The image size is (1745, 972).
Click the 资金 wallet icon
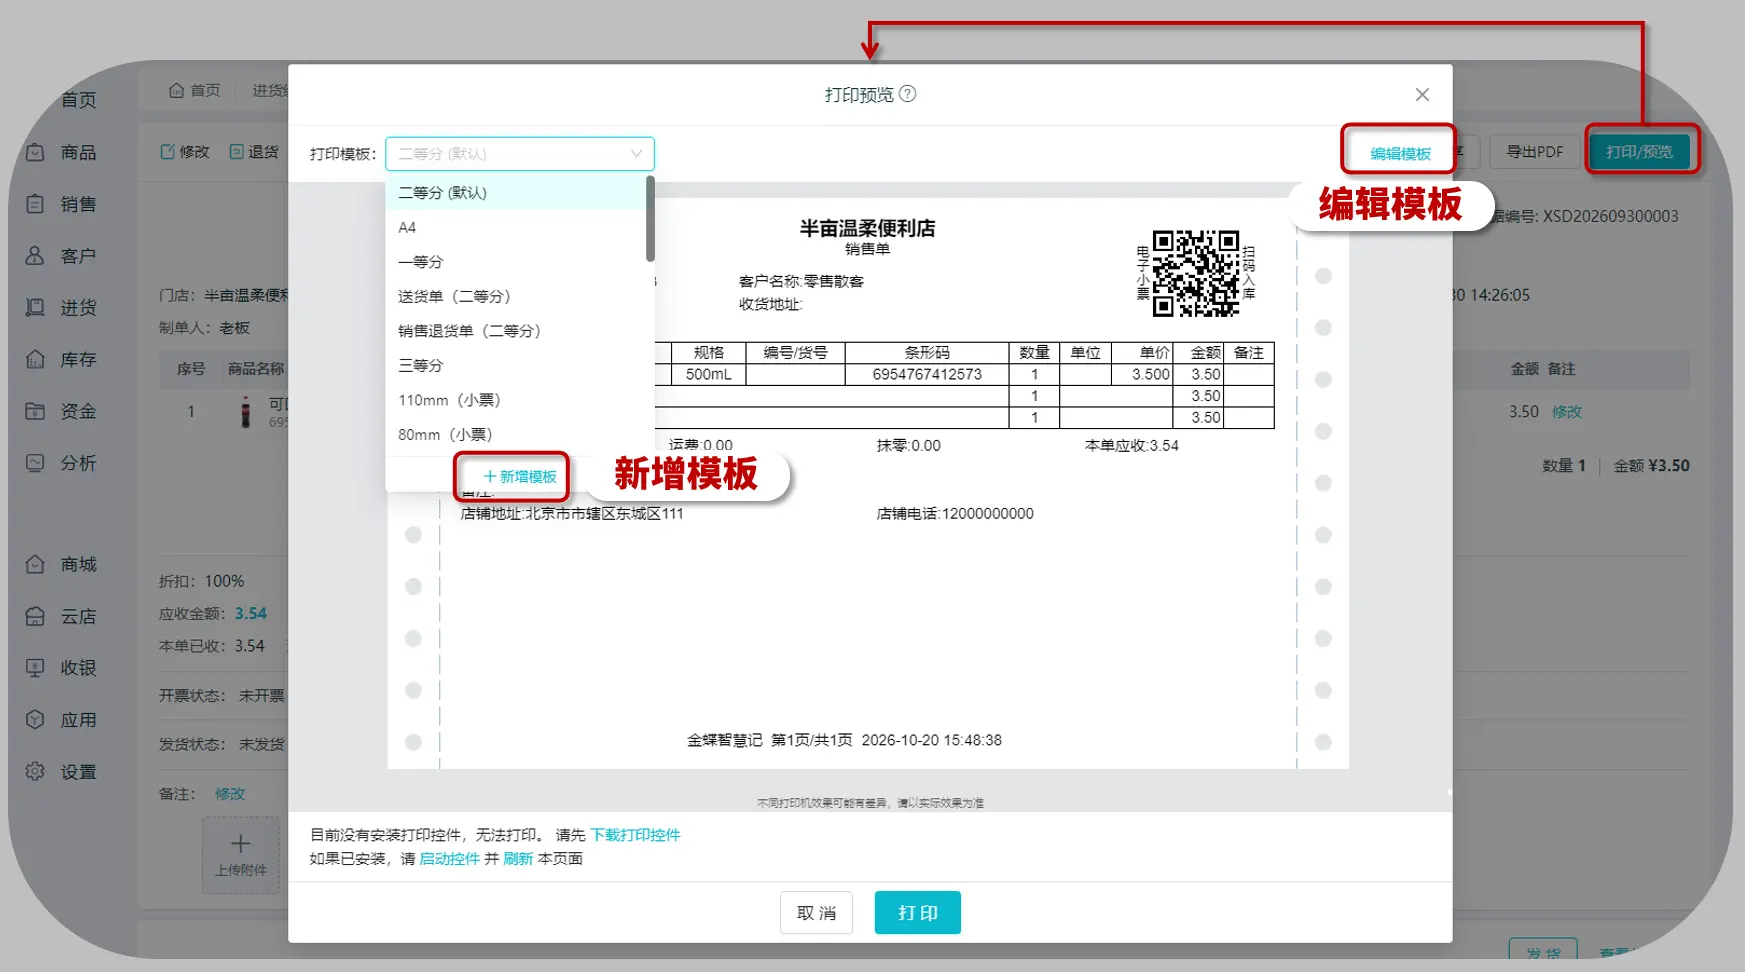(x=35, y=411)
